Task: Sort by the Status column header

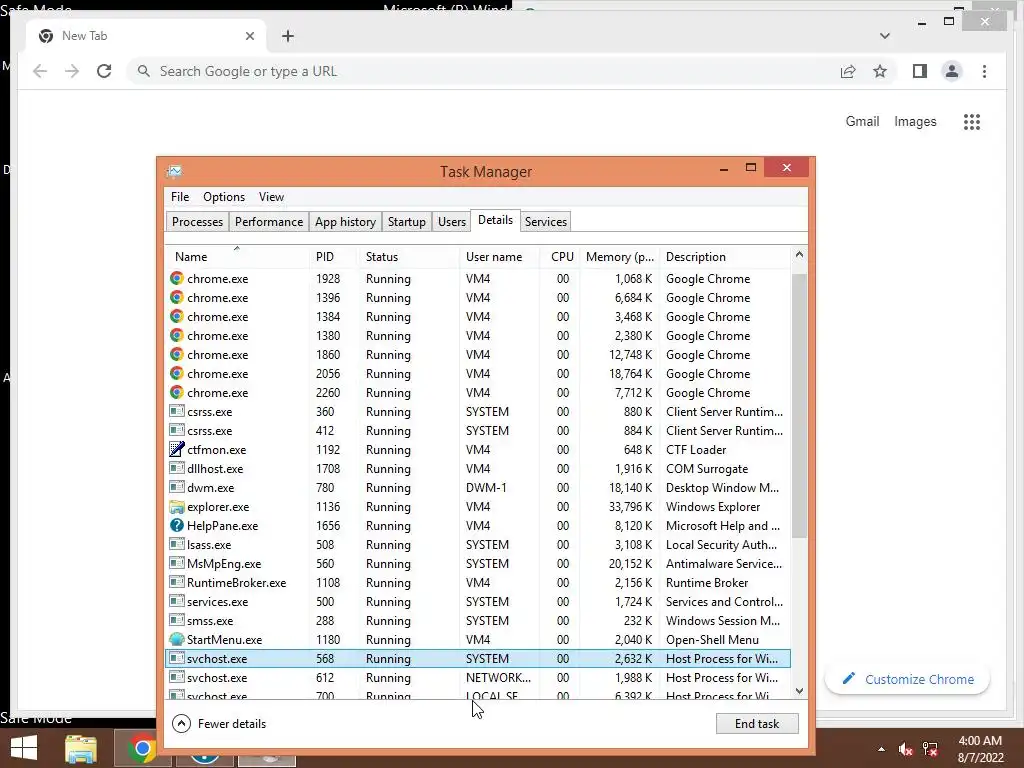Action: click(x=409, y=257)
